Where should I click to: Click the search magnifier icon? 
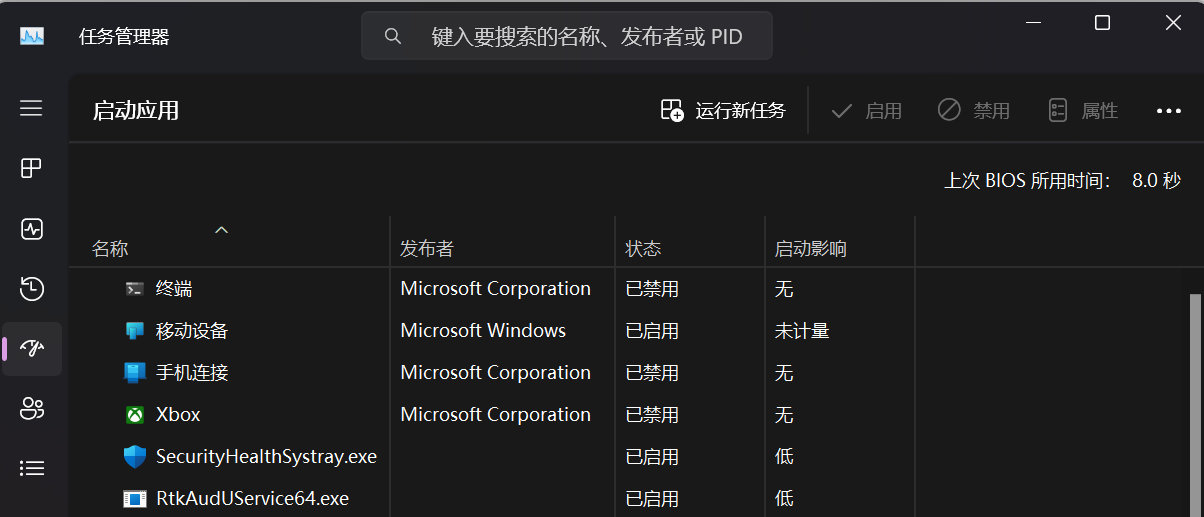click(x=393, y=36)
